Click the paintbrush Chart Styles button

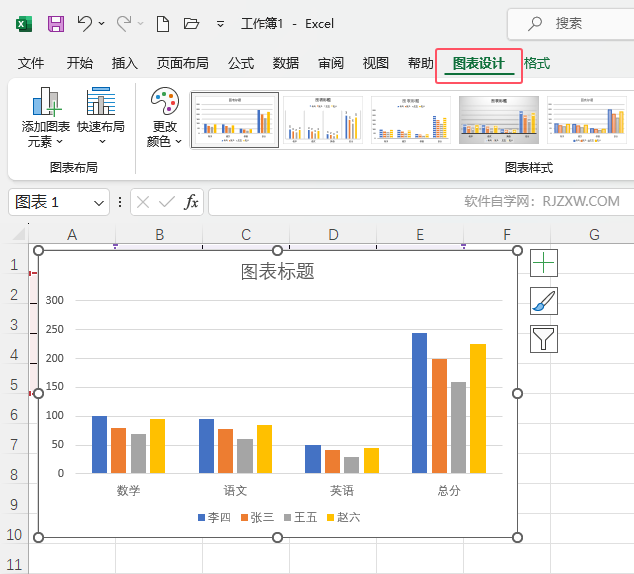(544, 301)
